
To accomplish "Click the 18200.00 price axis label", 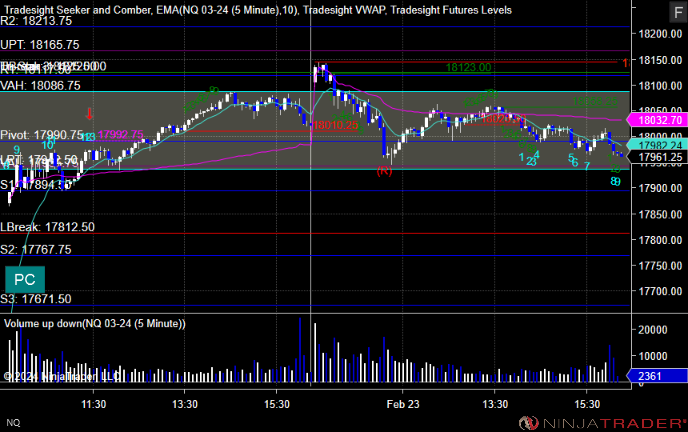I will (x=660, y=34).
